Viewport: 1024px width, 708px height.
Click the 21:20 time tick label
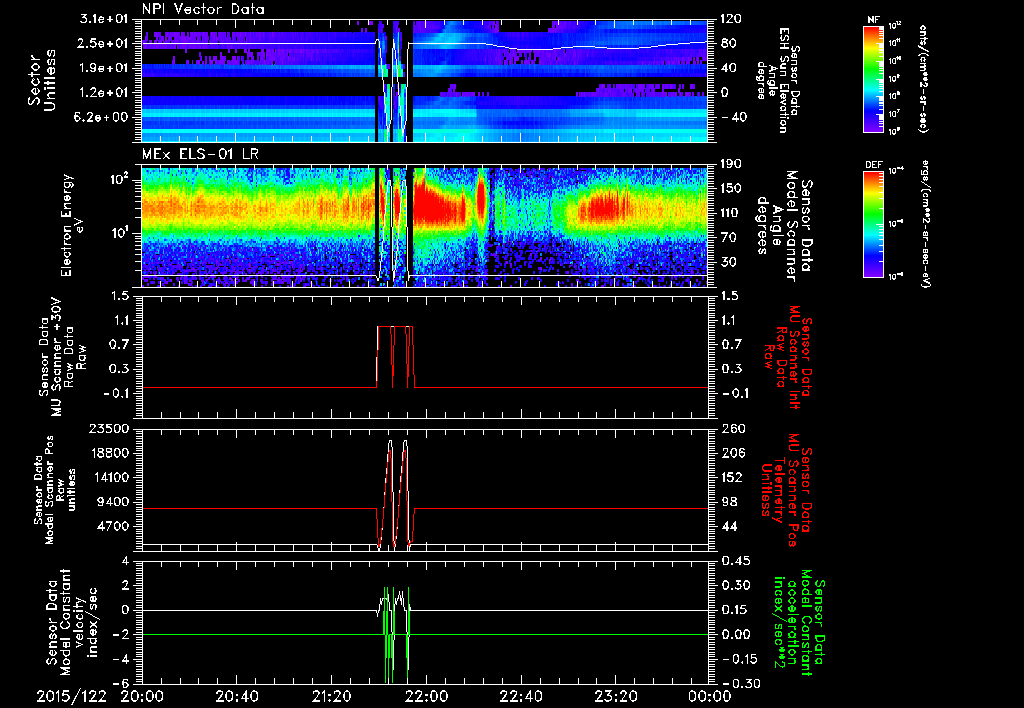click(332, 697)
